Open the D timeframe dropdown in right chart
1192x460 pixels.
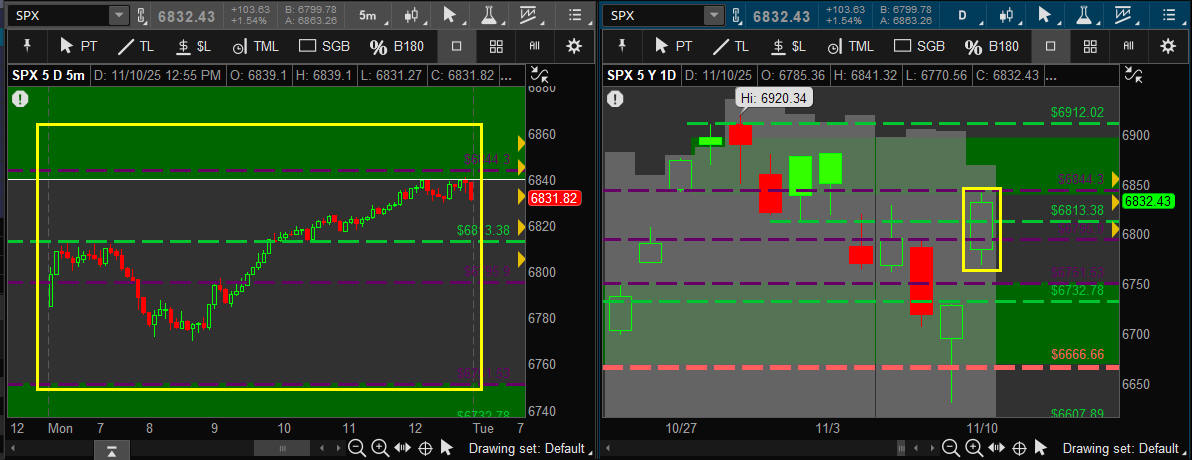pos(964,15)
